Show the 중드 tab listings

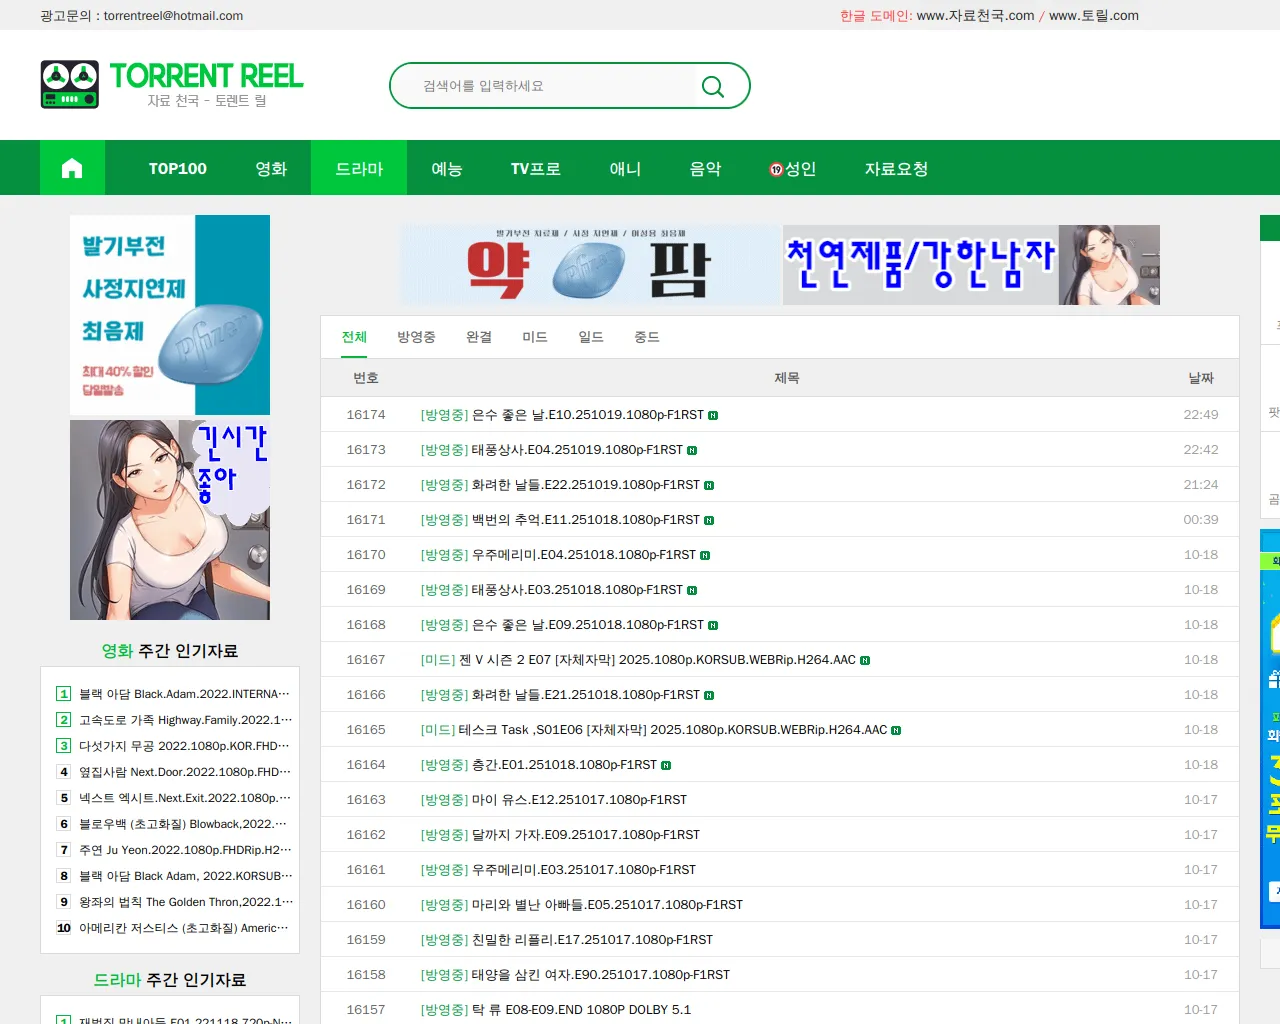pos(647,337)
